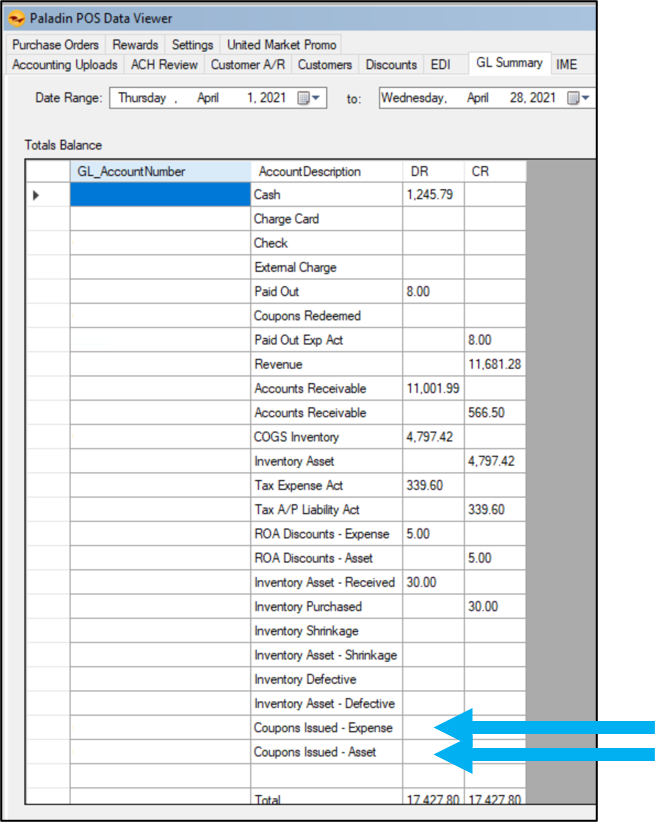Viewport: 655px width, 822px height.
Task: Click the end date field showing April 28, 2021
Action: point(487,98)
